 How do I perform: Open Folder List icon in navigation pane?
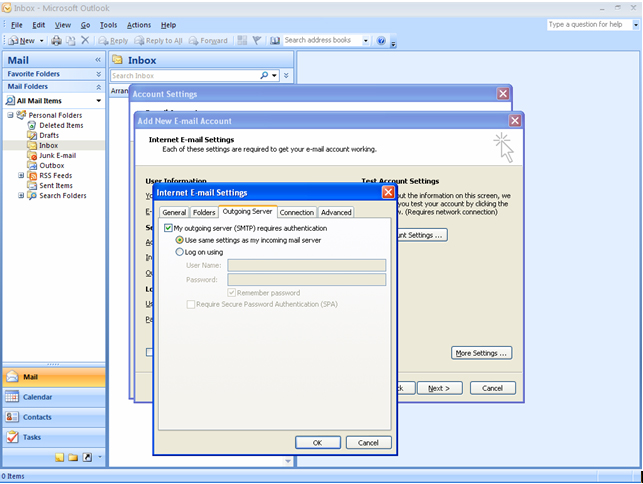(x=73, y=457)
